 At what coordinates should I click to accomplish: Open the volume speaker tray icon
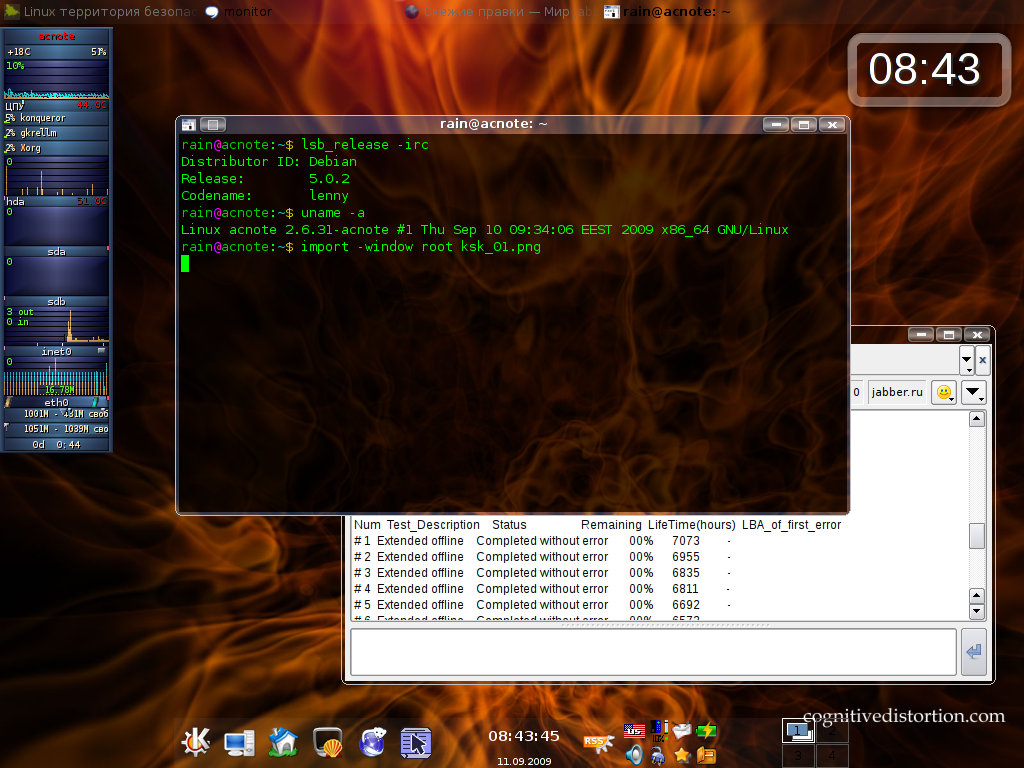[634, 755]
